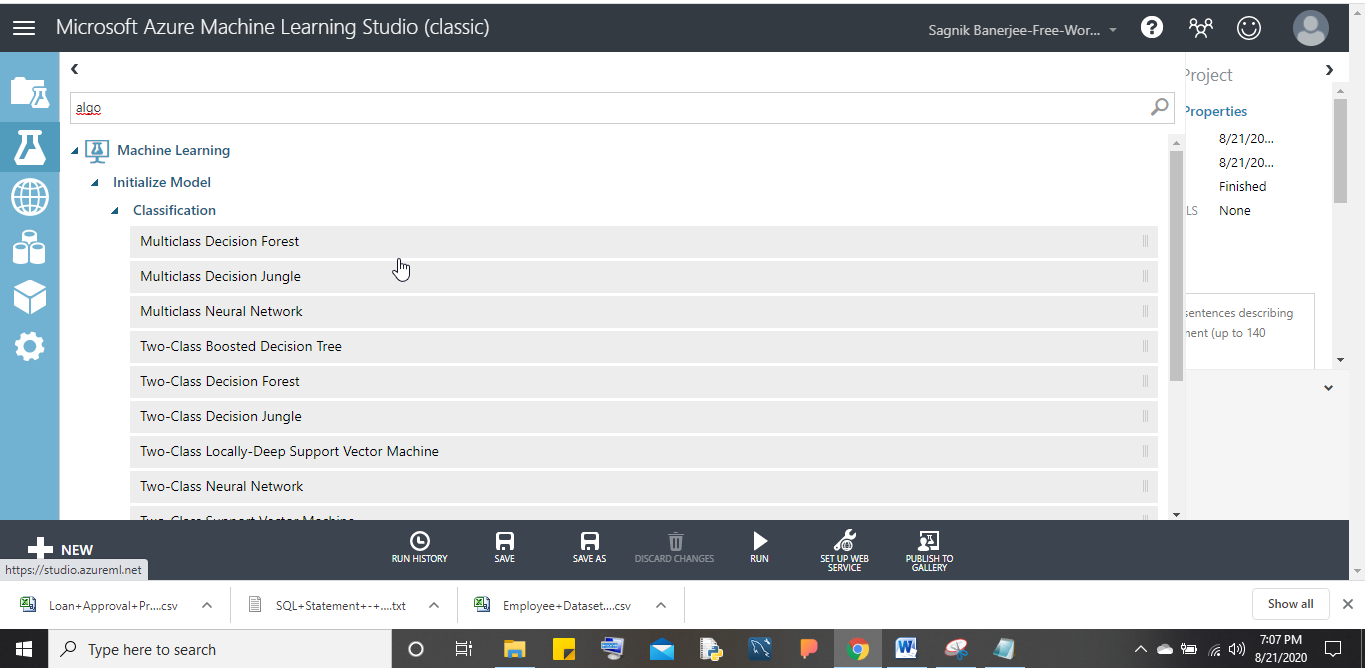Click the New plus button
Image resolution: width=1365 pixels, height=668 pixels.
60,549
